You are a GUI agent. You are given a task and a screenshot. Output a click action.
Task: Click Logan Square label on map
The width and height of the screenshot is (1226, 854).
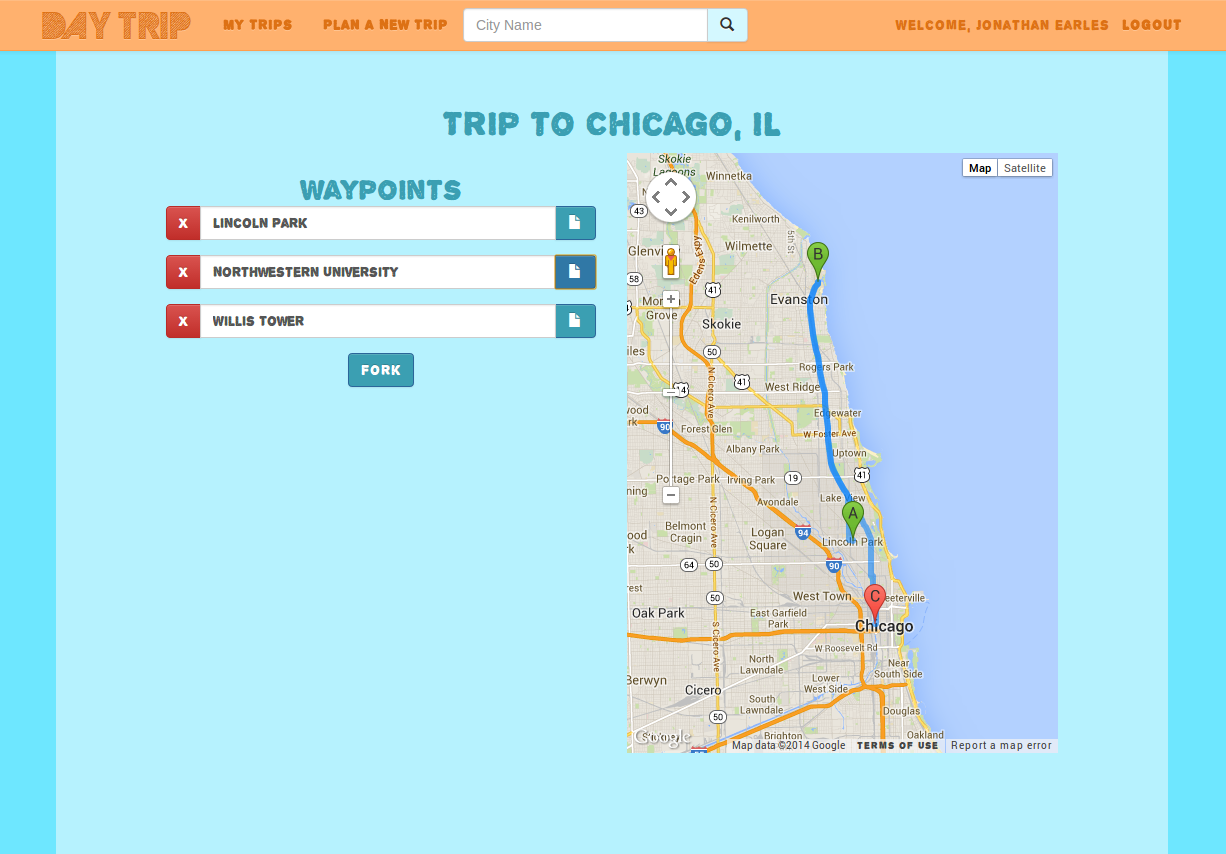point(768,539)
